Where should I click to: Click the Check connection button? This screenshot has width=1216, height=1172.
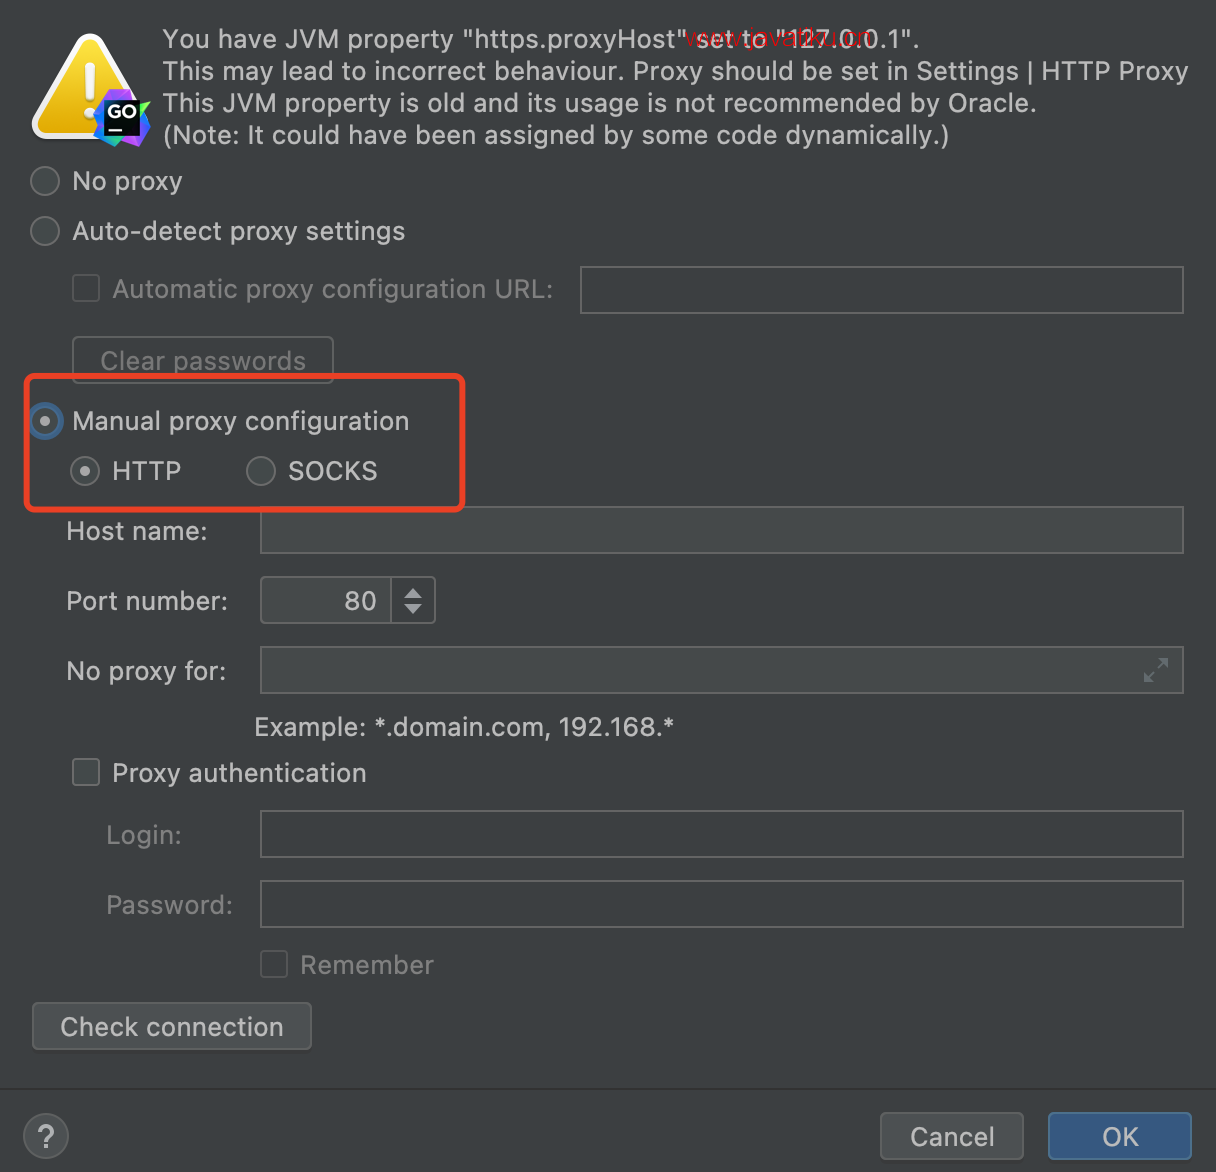coord(172,1026)
